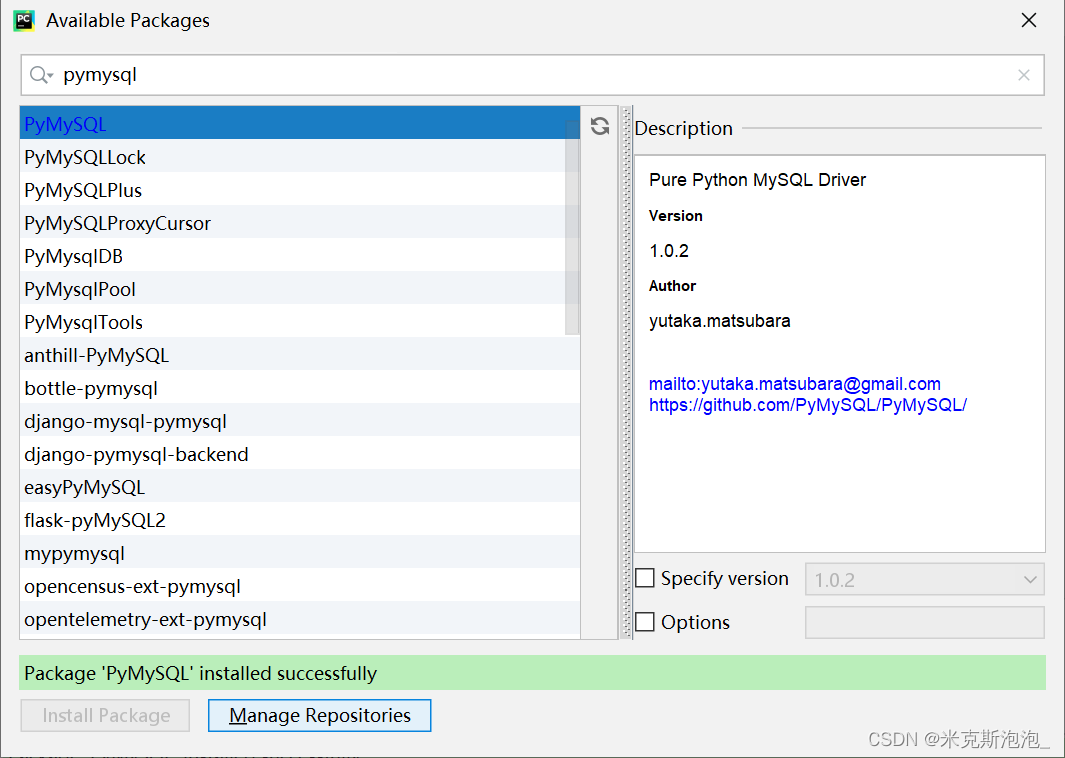This screenshot has height=758, width=1065.
Task: Click into the package search field
Action: click(x=532, y=75)
